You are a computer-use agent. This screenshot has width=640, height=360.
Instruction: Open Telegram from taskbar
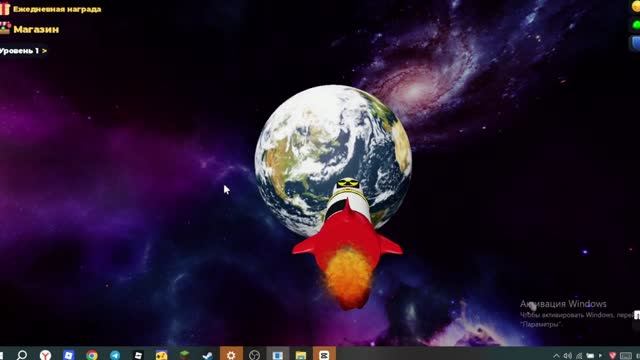point(115,355)
